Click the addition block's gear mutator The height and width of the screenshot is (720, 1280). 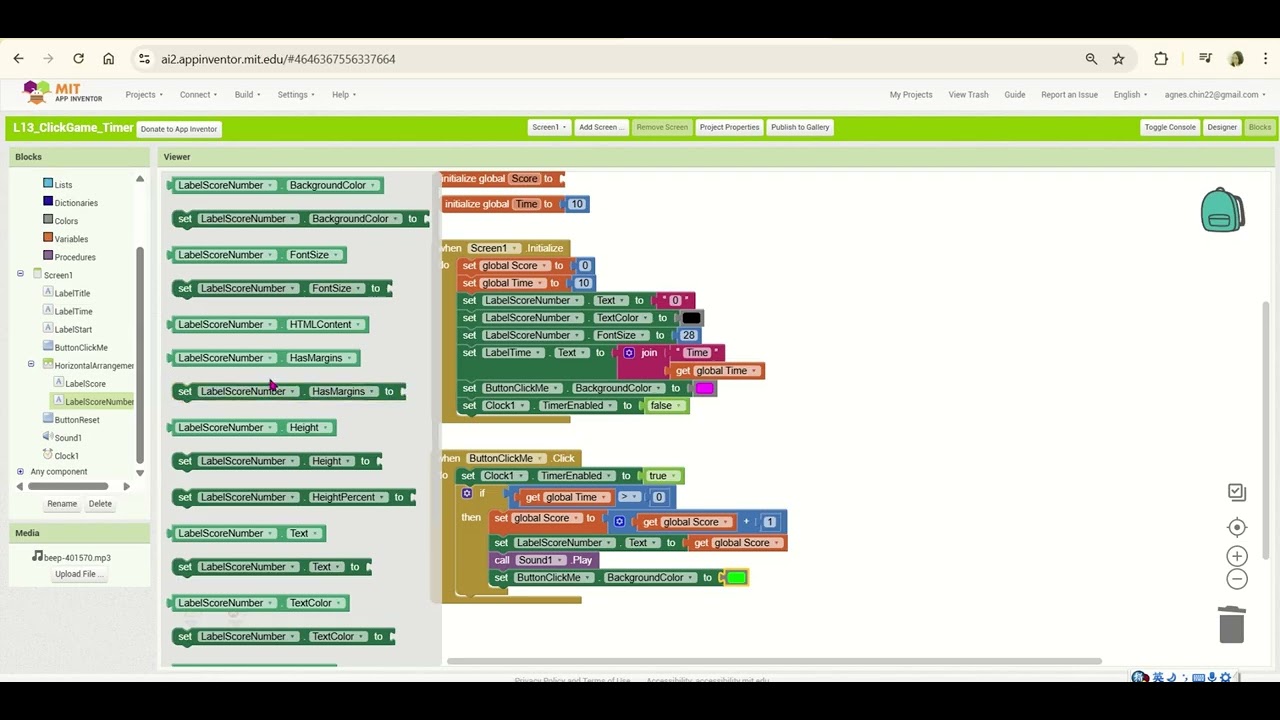pyautogui.click(x=619, y=522)
